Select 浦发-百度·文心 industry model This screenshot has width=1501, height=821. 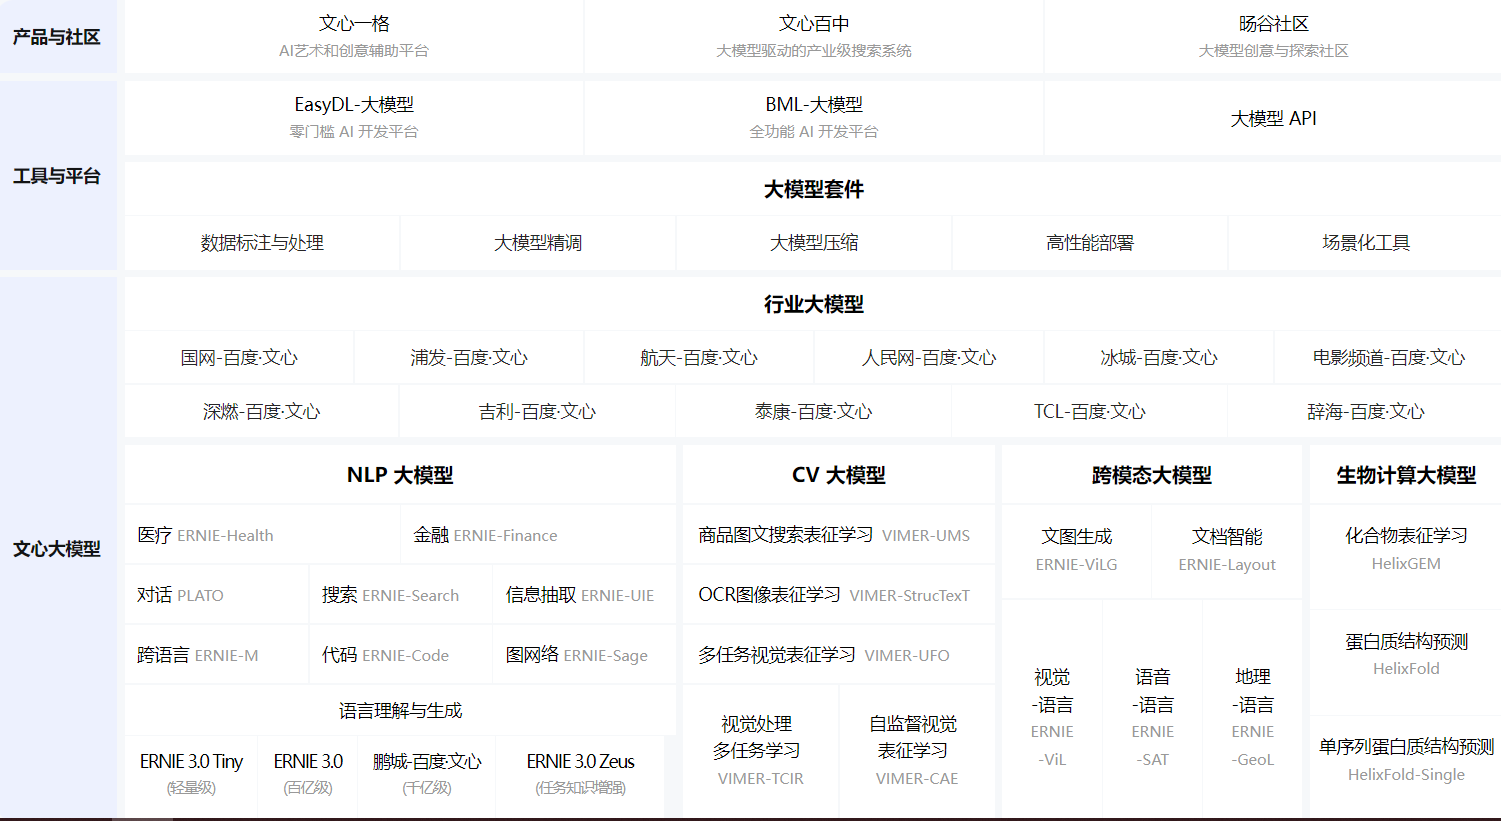coord(469,358)
